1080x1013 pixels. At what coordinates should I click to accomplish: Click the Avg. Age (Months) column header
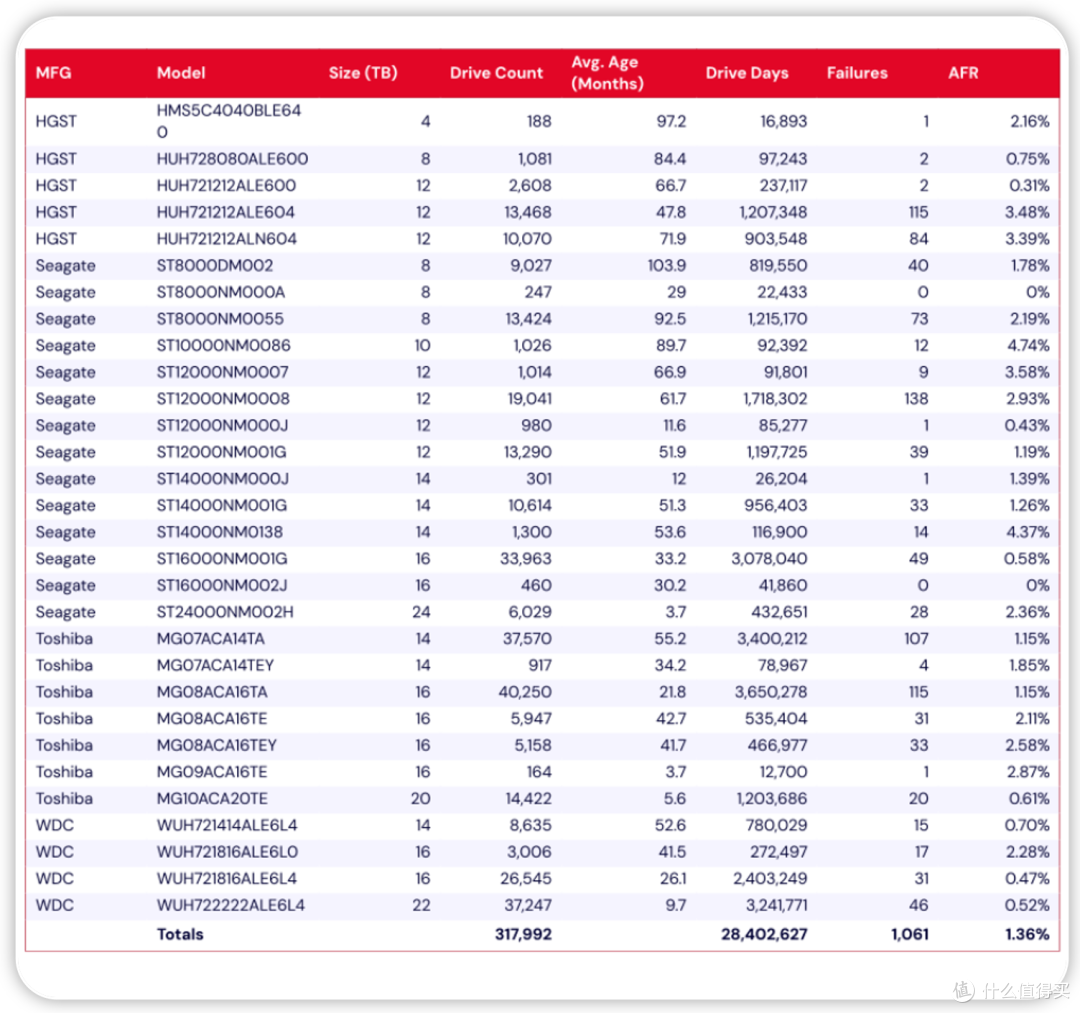coord(608,73)
